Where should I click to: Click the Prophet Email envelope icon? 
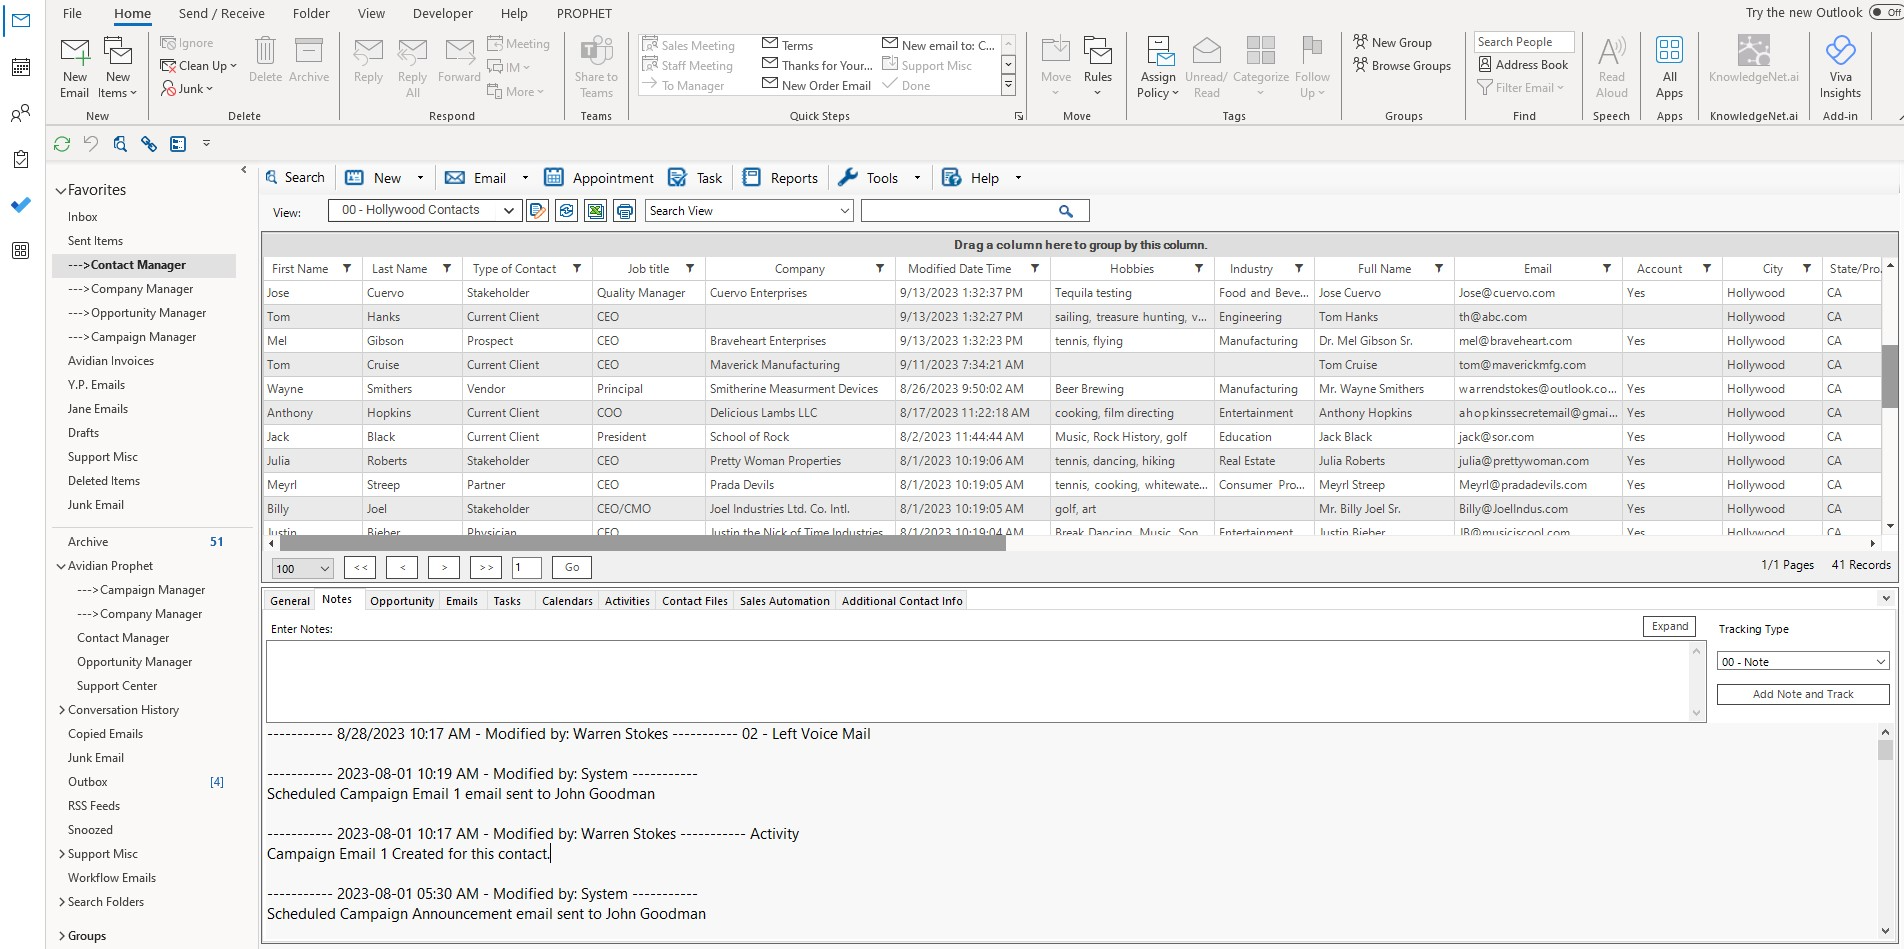[x=455, y=177]
